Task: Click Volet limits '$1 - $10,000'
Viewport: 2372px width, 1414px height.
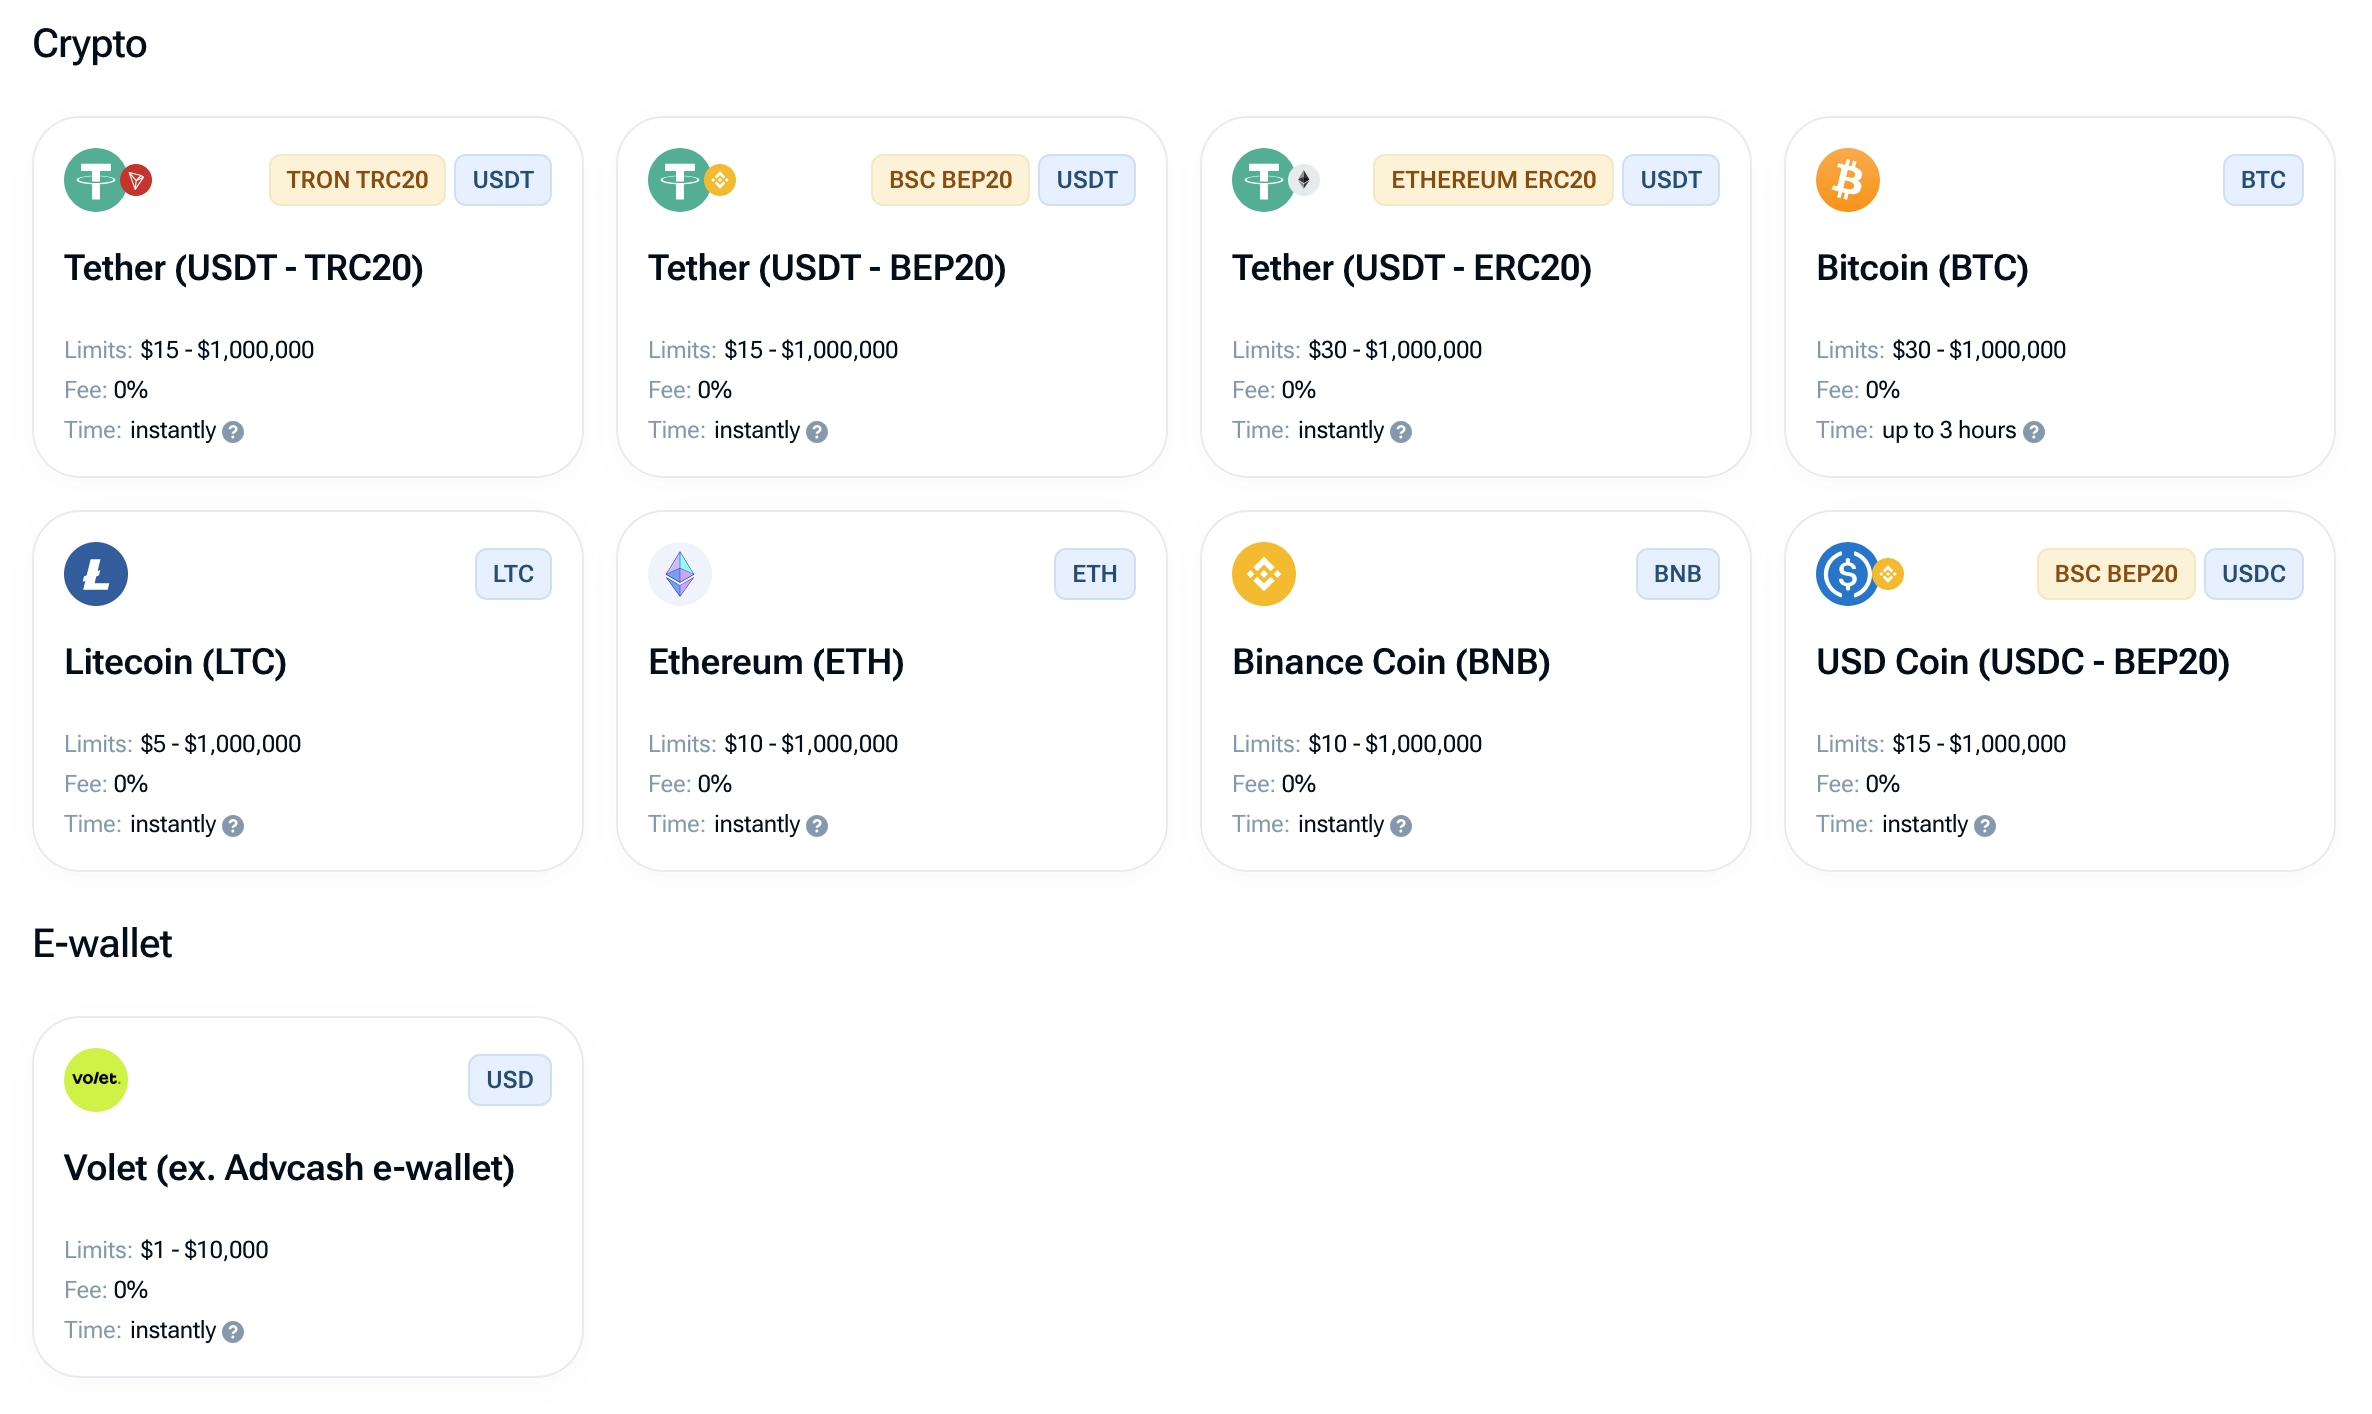Action: [204, 1250]
